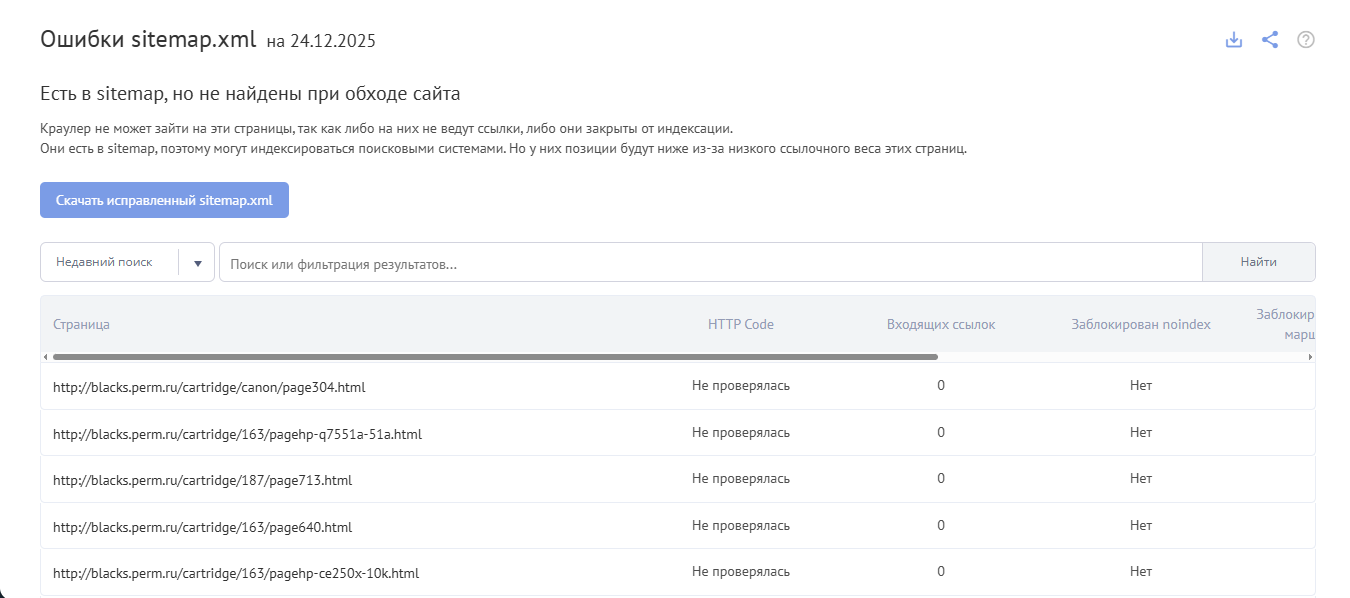1350x598 pixels.
Task: Open the 'Недавний поиск' dropdown
Action: [x=127, y=262]
